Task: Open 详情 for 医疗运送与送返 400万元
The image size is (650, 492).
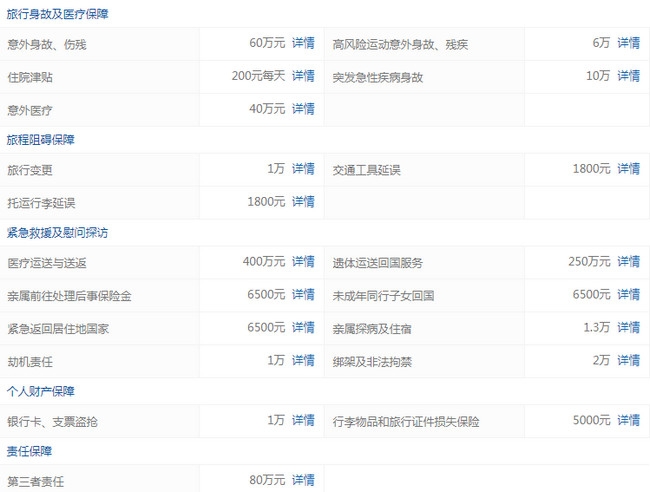Action: pyautogui.click(x=303, y=262)
